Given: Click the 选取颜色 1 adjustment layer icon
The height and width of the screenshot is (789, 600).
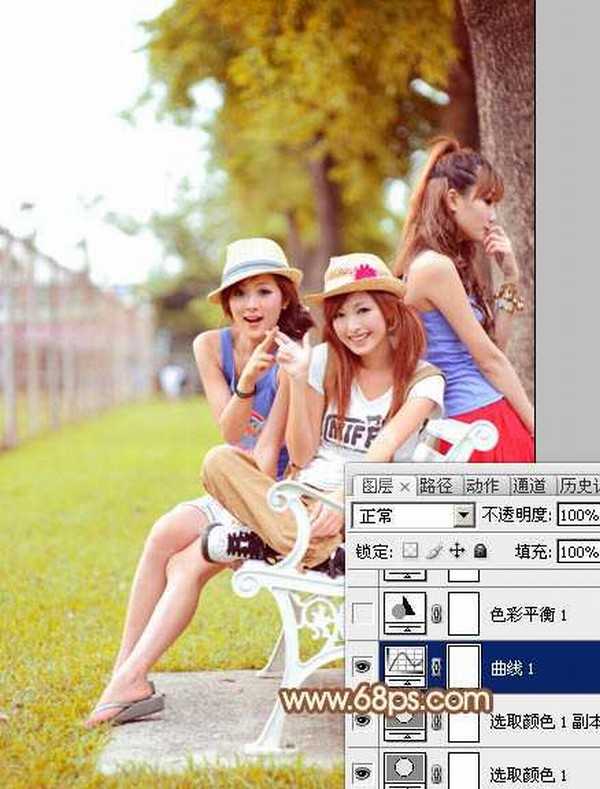Looking at the screenshot, I should tap(405, 771).
